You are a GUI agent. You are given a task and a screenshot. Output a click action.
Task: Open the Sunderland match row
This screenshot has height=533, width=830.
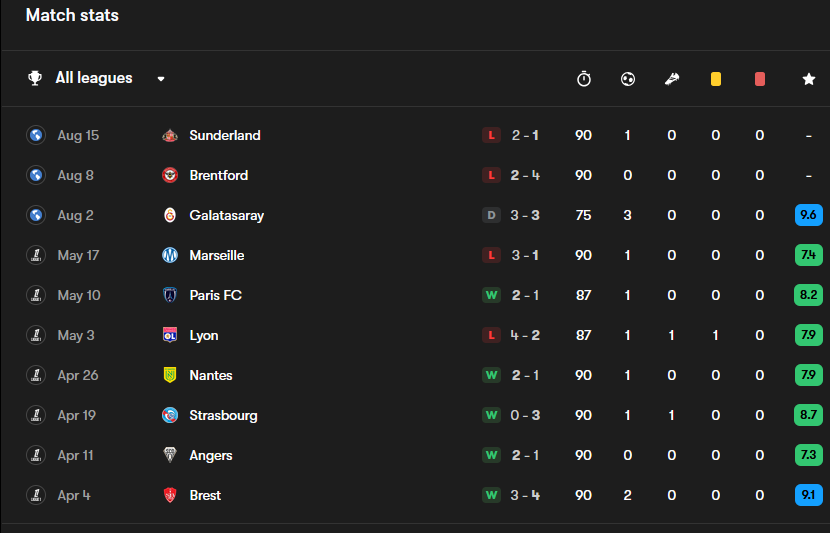click(415, 135)
